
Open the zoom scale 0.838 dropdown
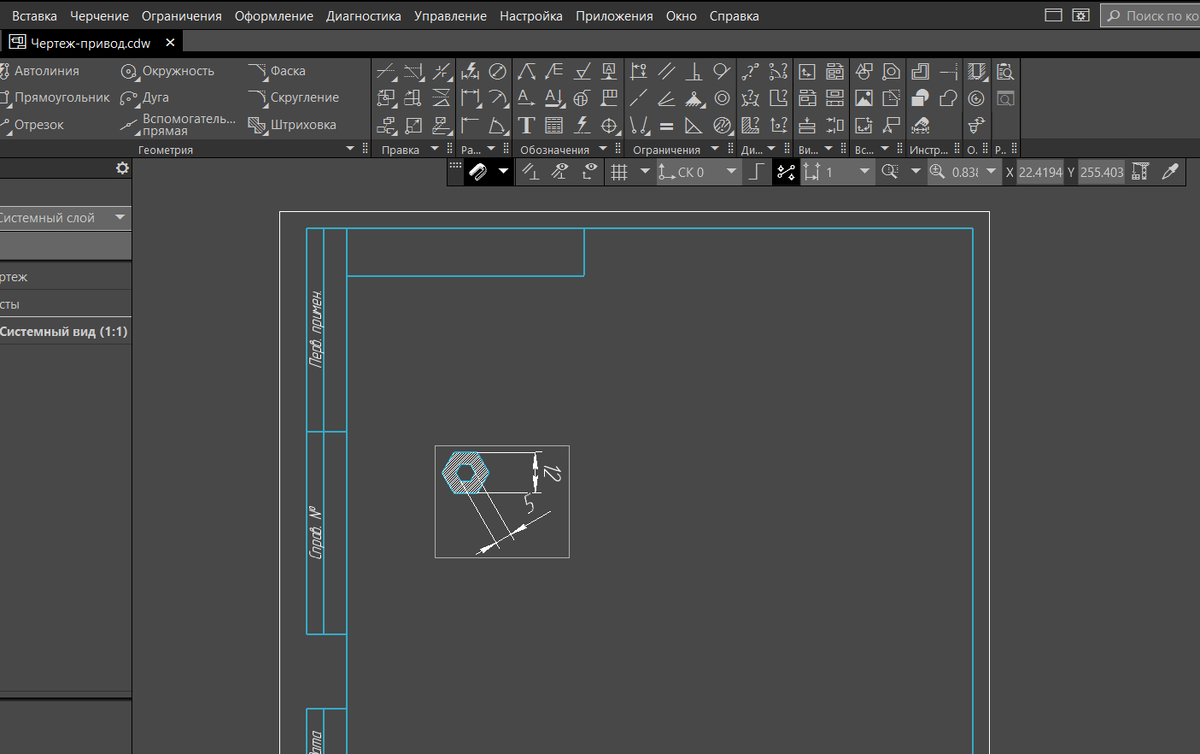point(991,172)
